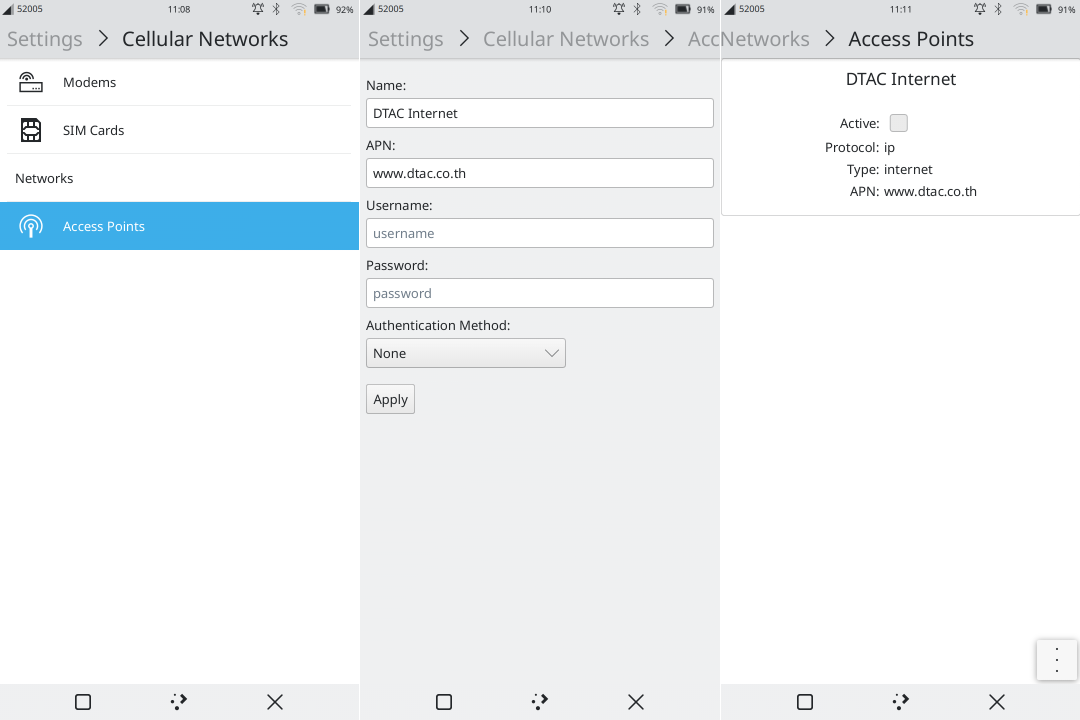
Task: Click the alarm bell icon in middle status bar
Action: (x=619, y=9)
